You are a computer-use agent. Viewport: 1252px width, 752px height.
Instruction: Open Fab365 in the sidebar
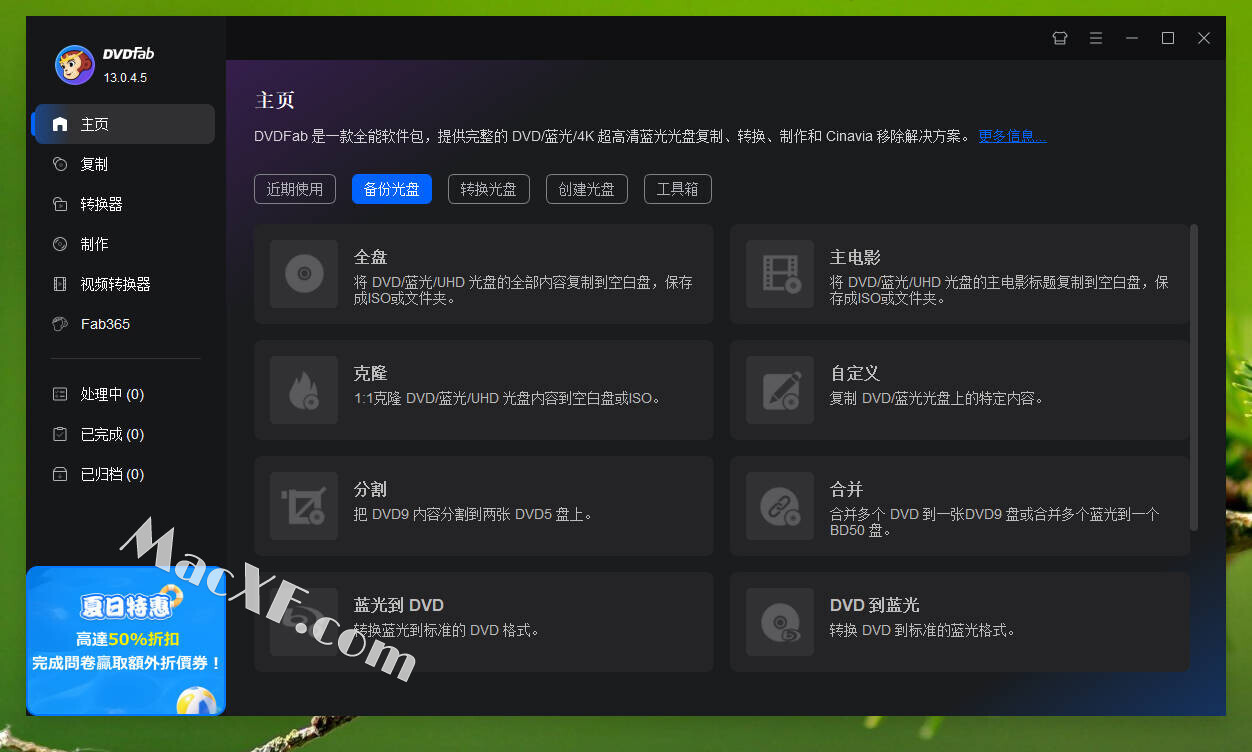click(x=123, y=324)
